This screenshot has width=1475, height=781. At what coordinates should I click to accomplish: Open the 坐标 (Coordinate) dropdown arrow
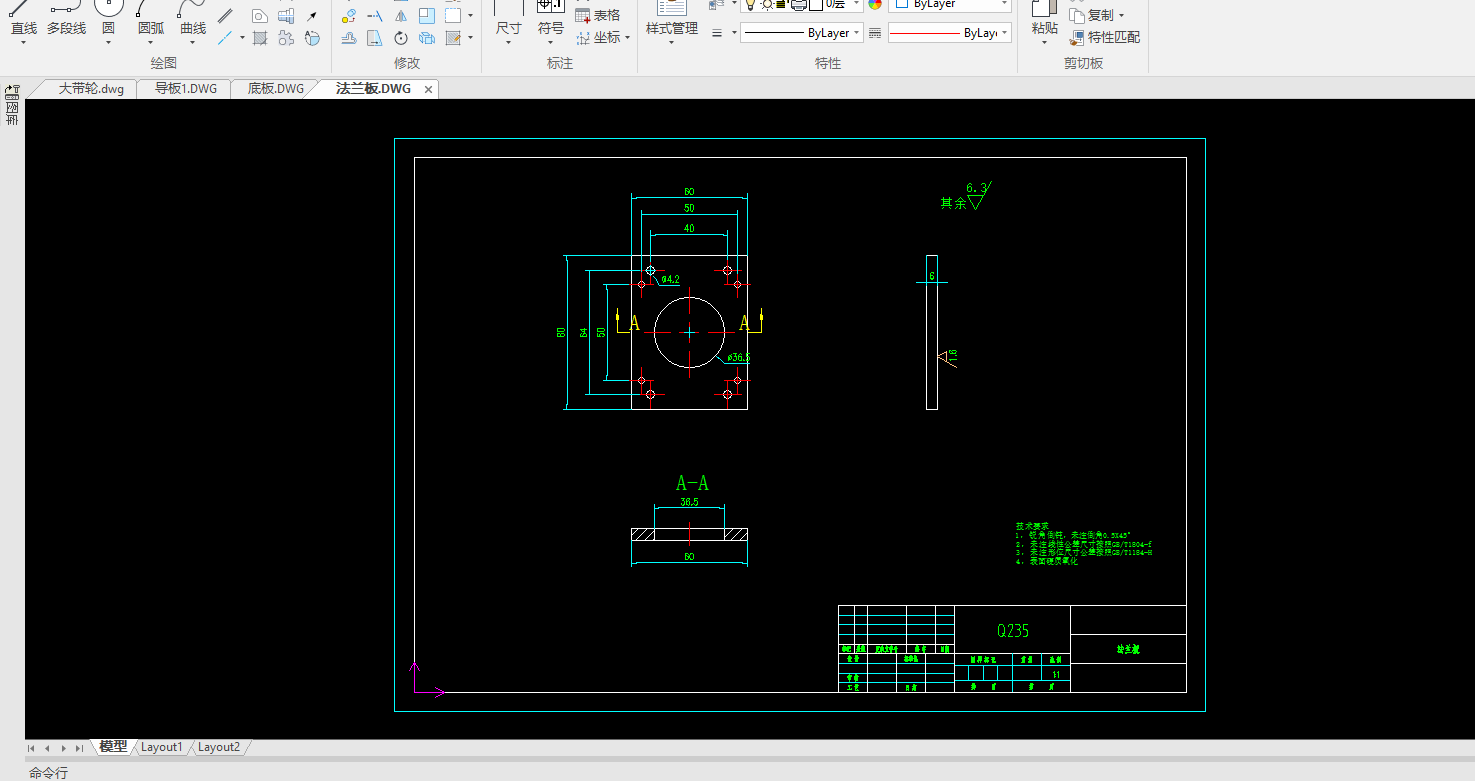[627, 38]
